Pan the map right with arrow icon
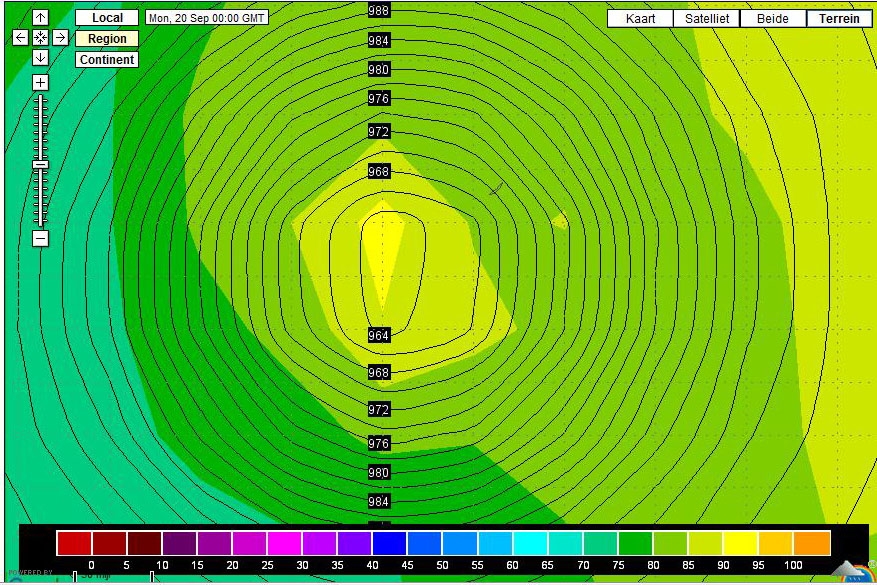The width and height of the screenshot is (877, 585). tap(60, 37)
